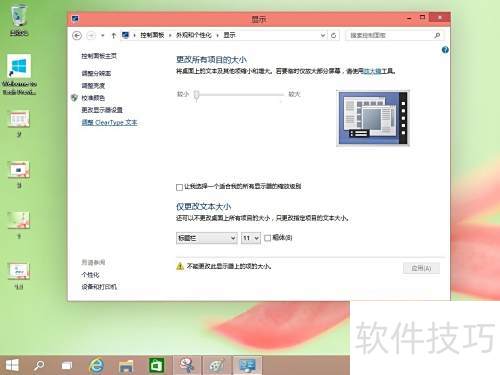Maximize the 显示 window
This screenshot has width=500, height=375.
[422, 17]
